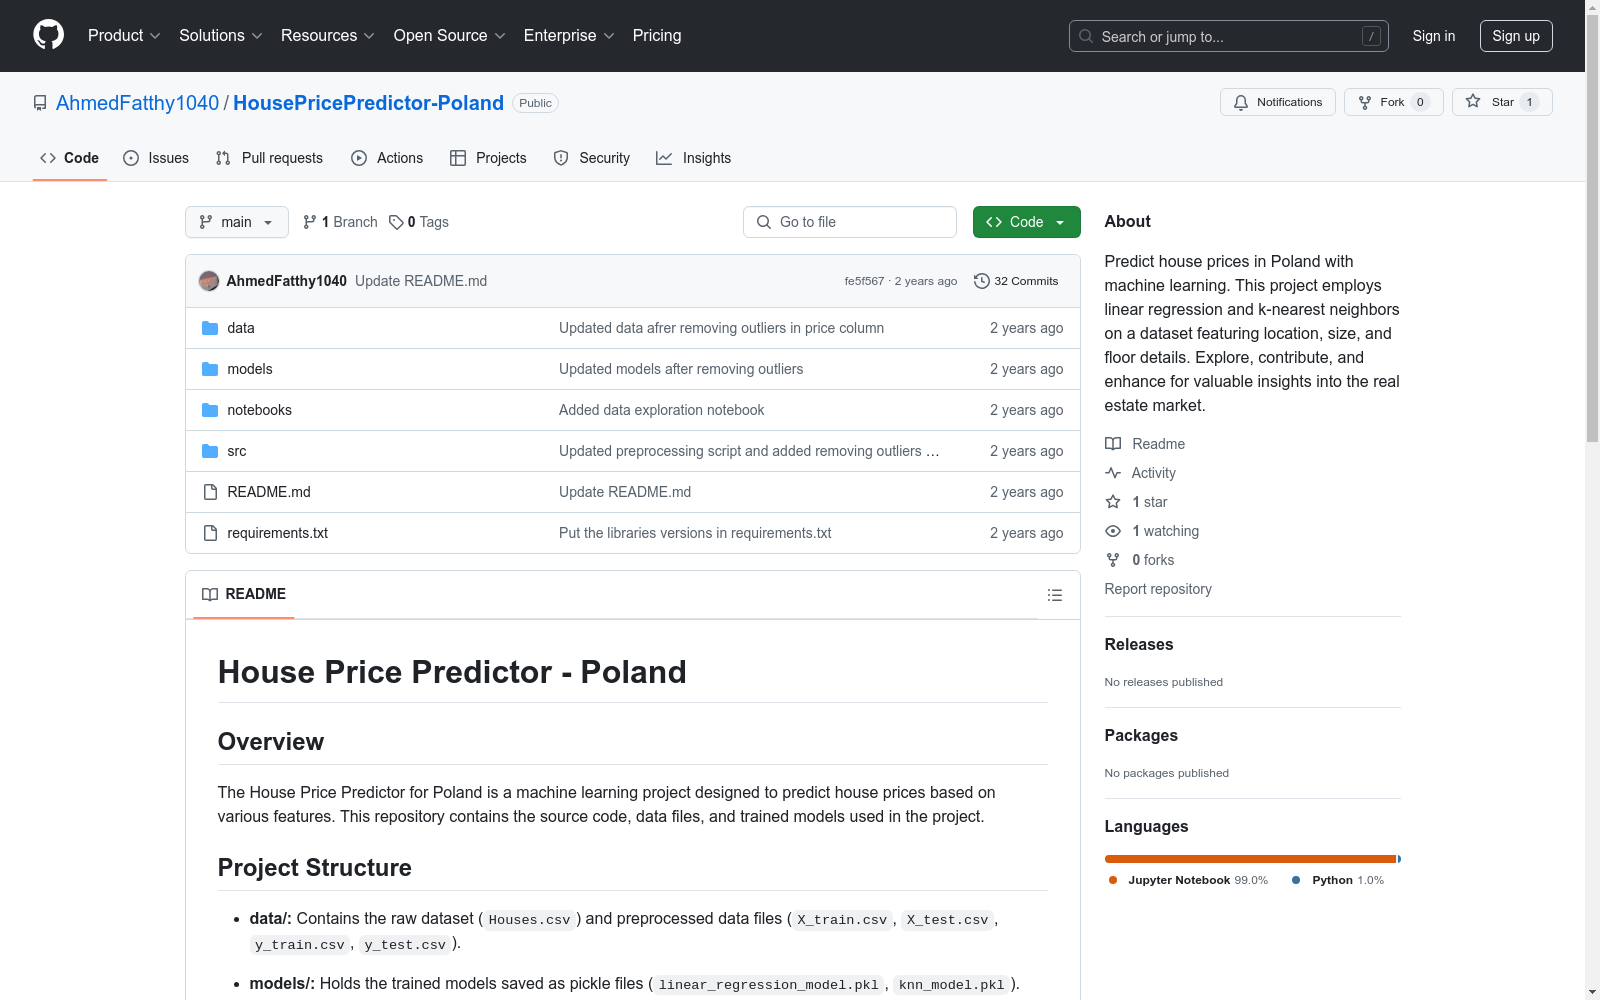Select the src folder icon
This screenshot has height=1000, width=1600.
(x=210, y=451)
